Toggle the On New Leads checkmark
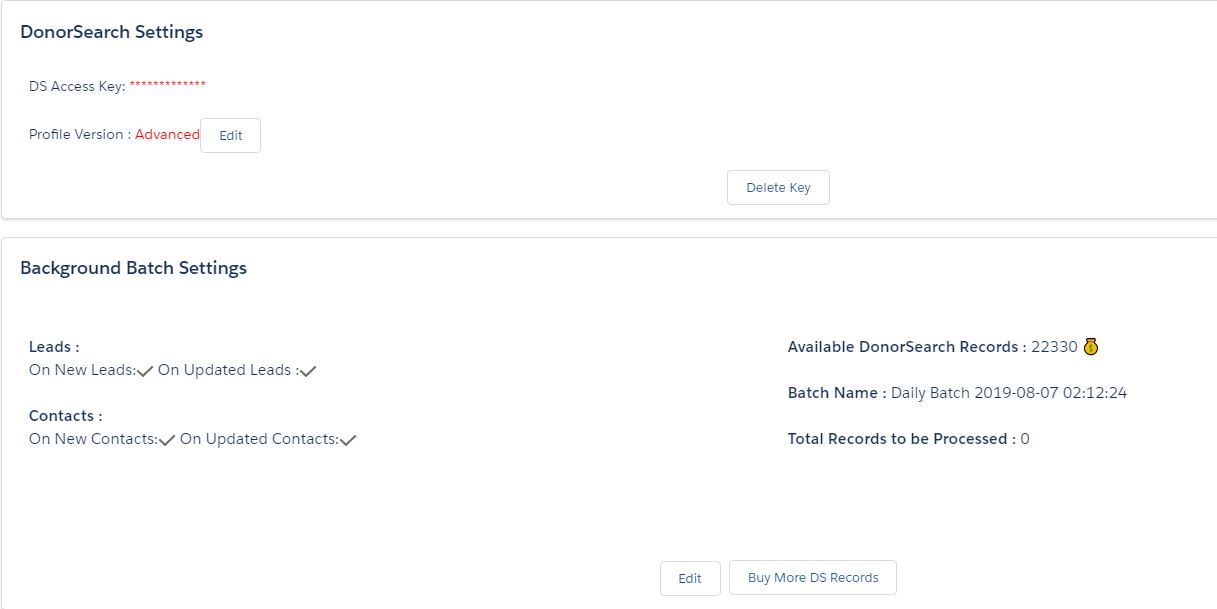The height and width of the screenshot is (609, 1217). [145, 371]
